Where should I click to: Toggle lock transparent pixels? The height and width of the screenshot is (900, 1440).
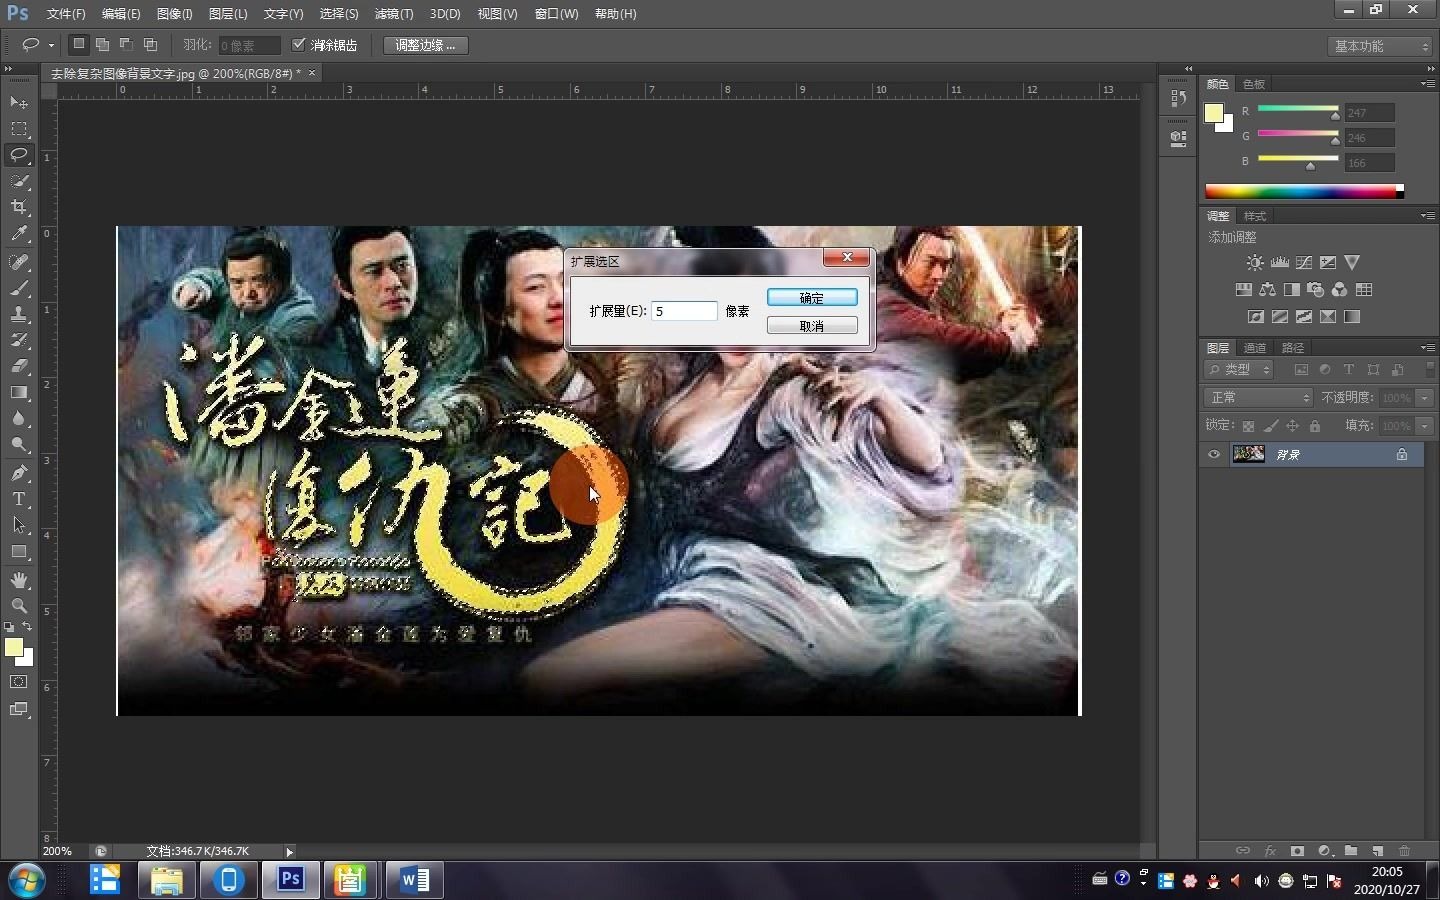[1248, 426]
